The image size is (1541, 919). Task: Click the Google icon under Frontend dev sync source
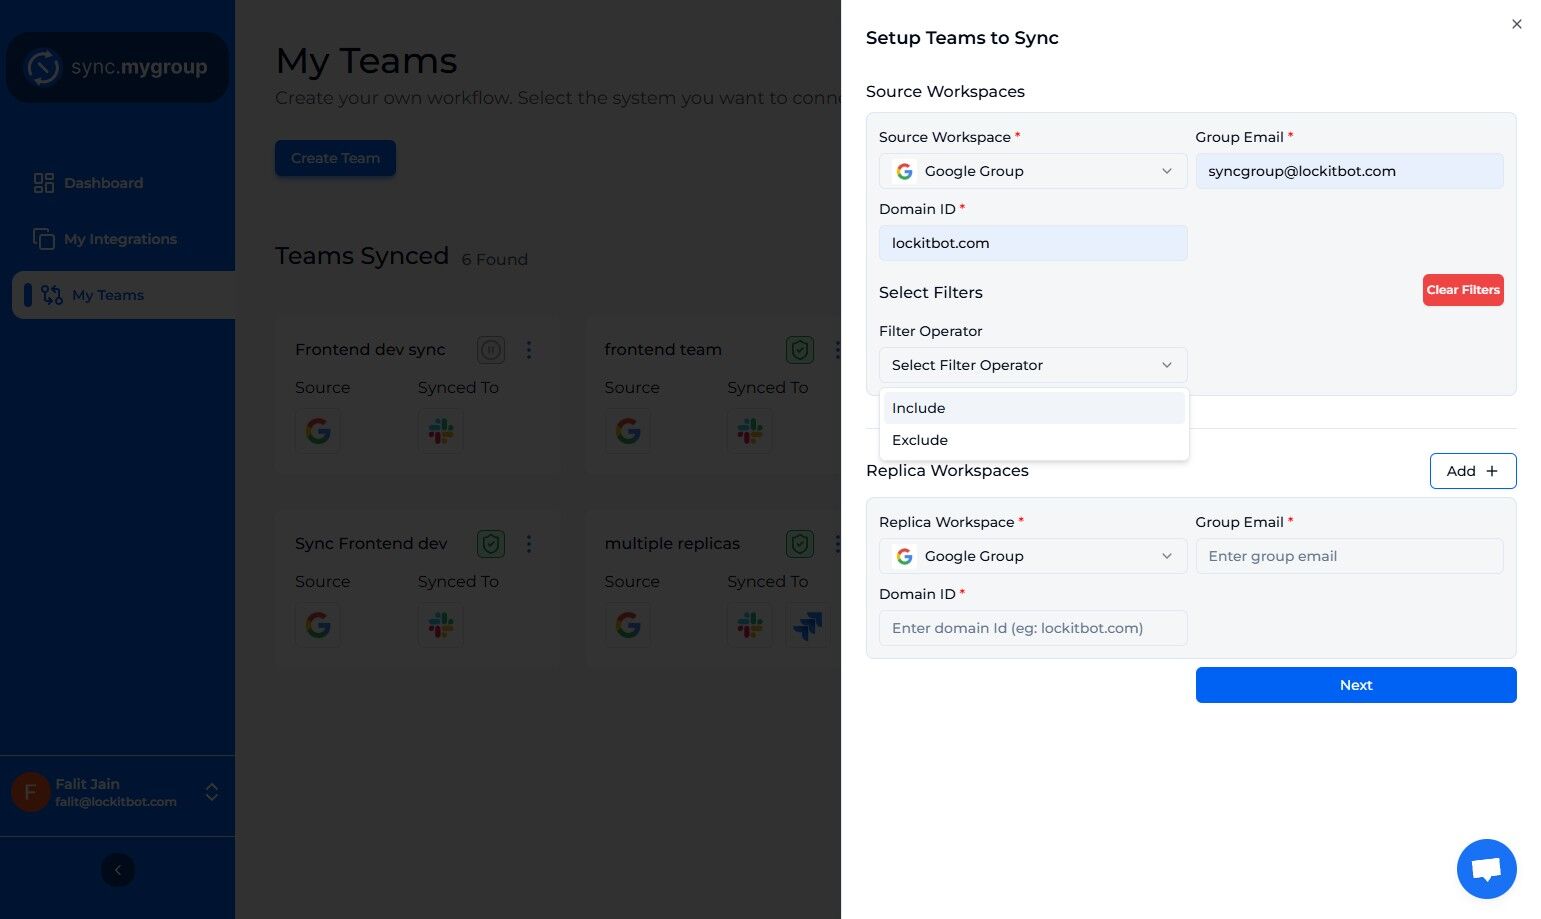pos(318,431)
